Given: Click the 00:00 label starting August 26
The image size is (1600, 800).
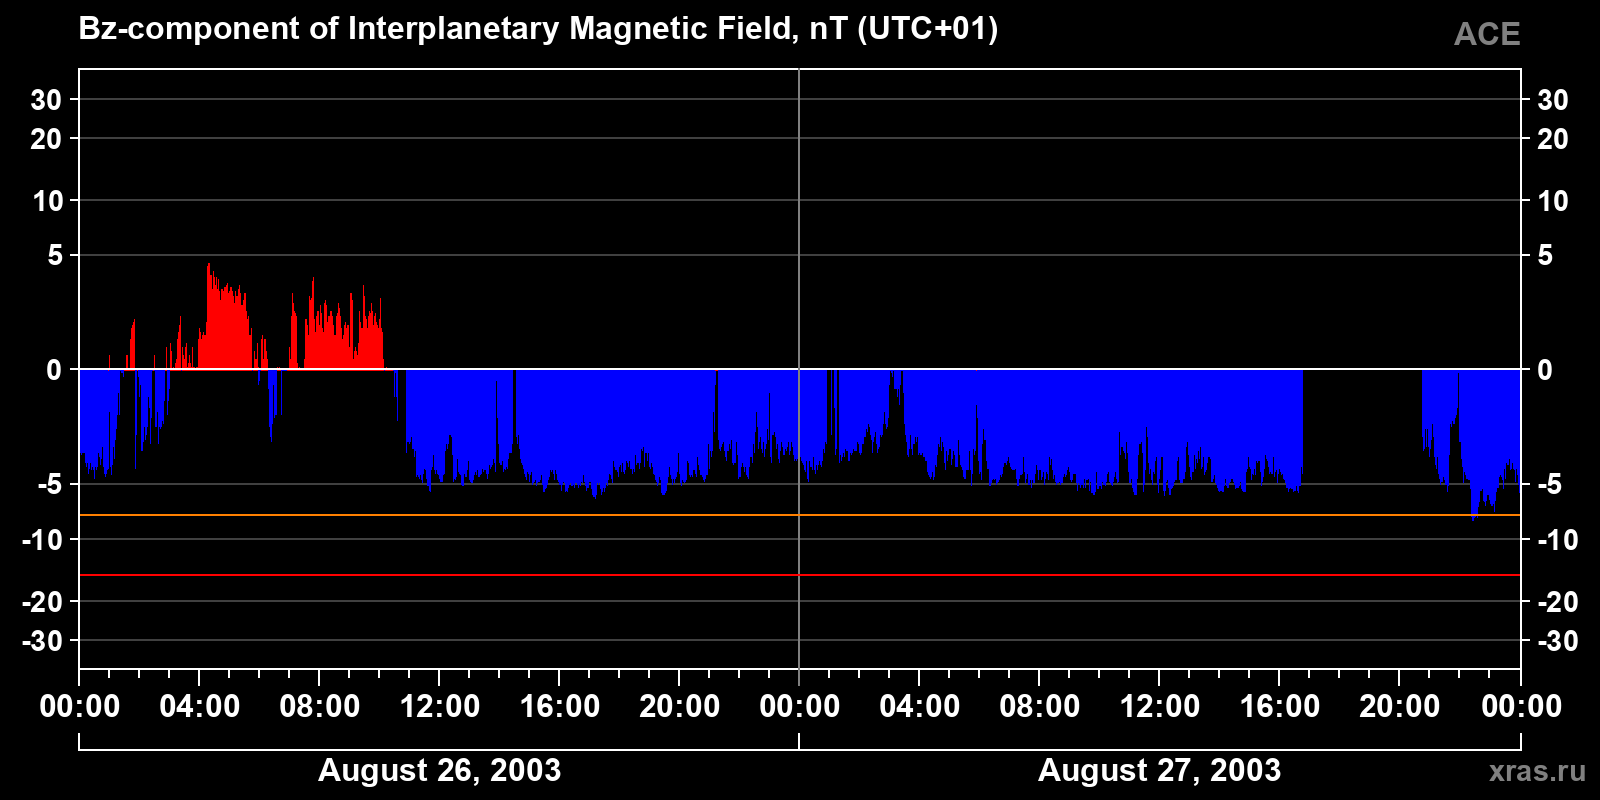Looking at the screenshot, I should point(80,706).
